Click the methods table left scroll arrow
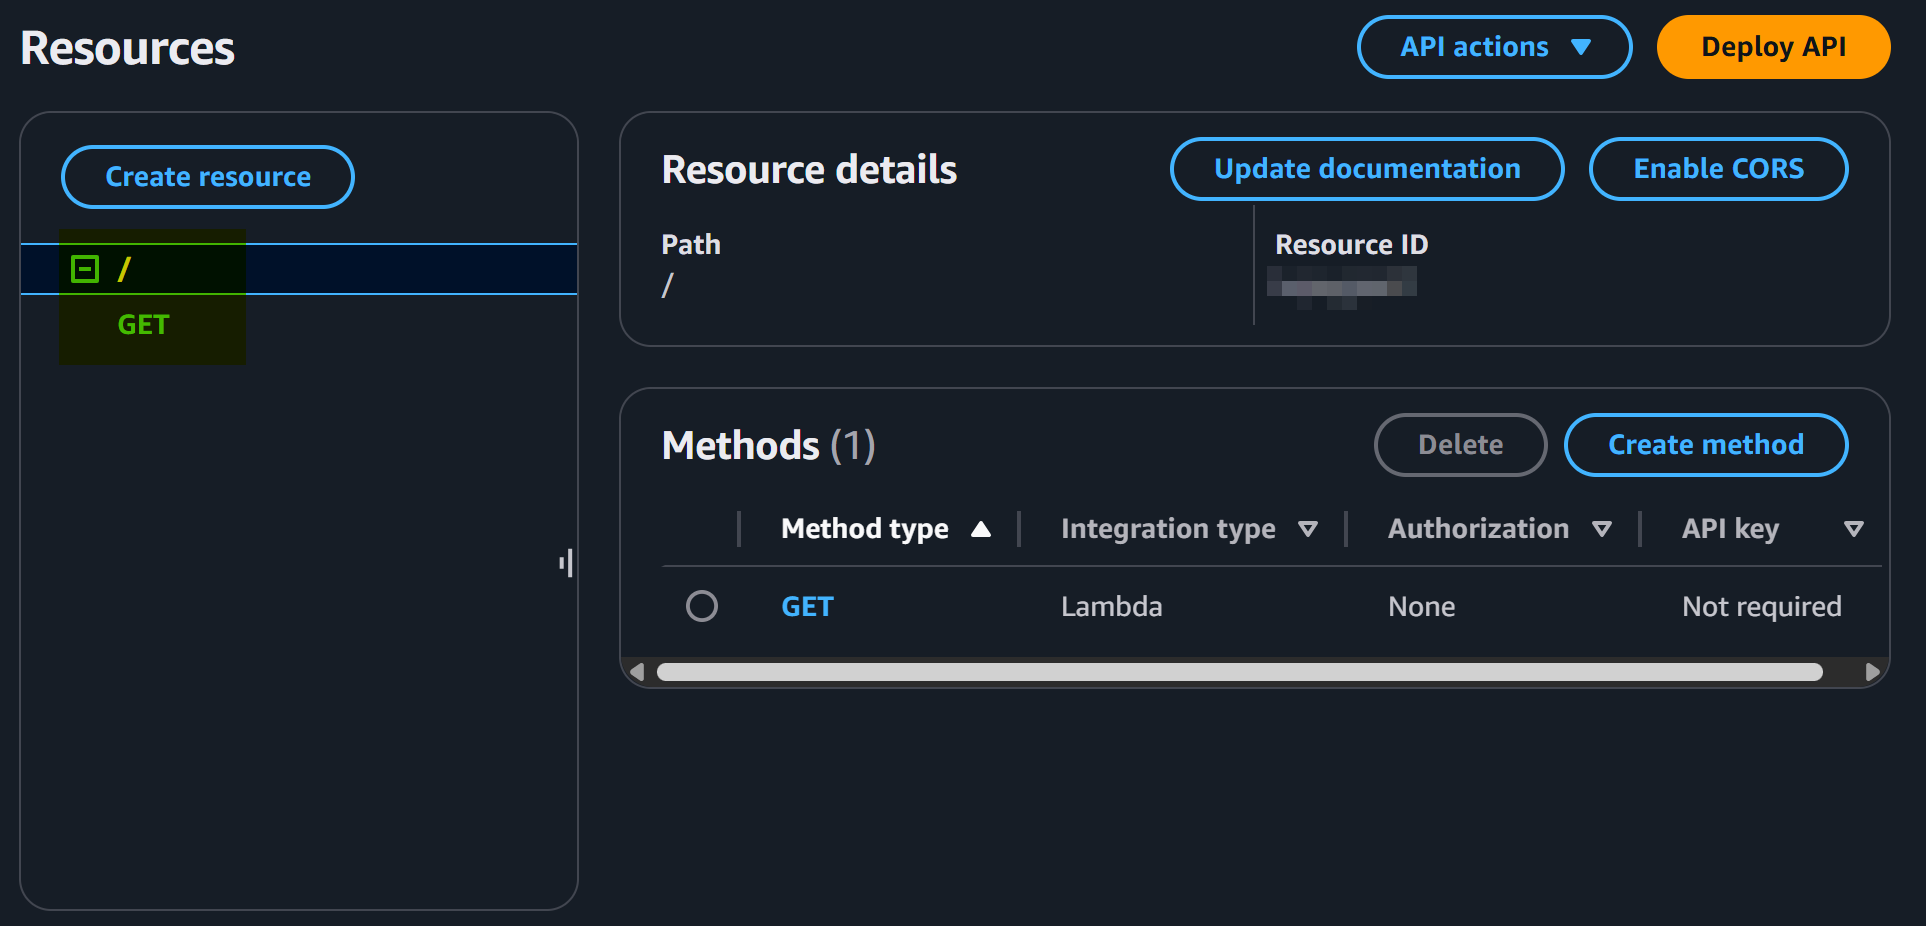 (637, 672)
